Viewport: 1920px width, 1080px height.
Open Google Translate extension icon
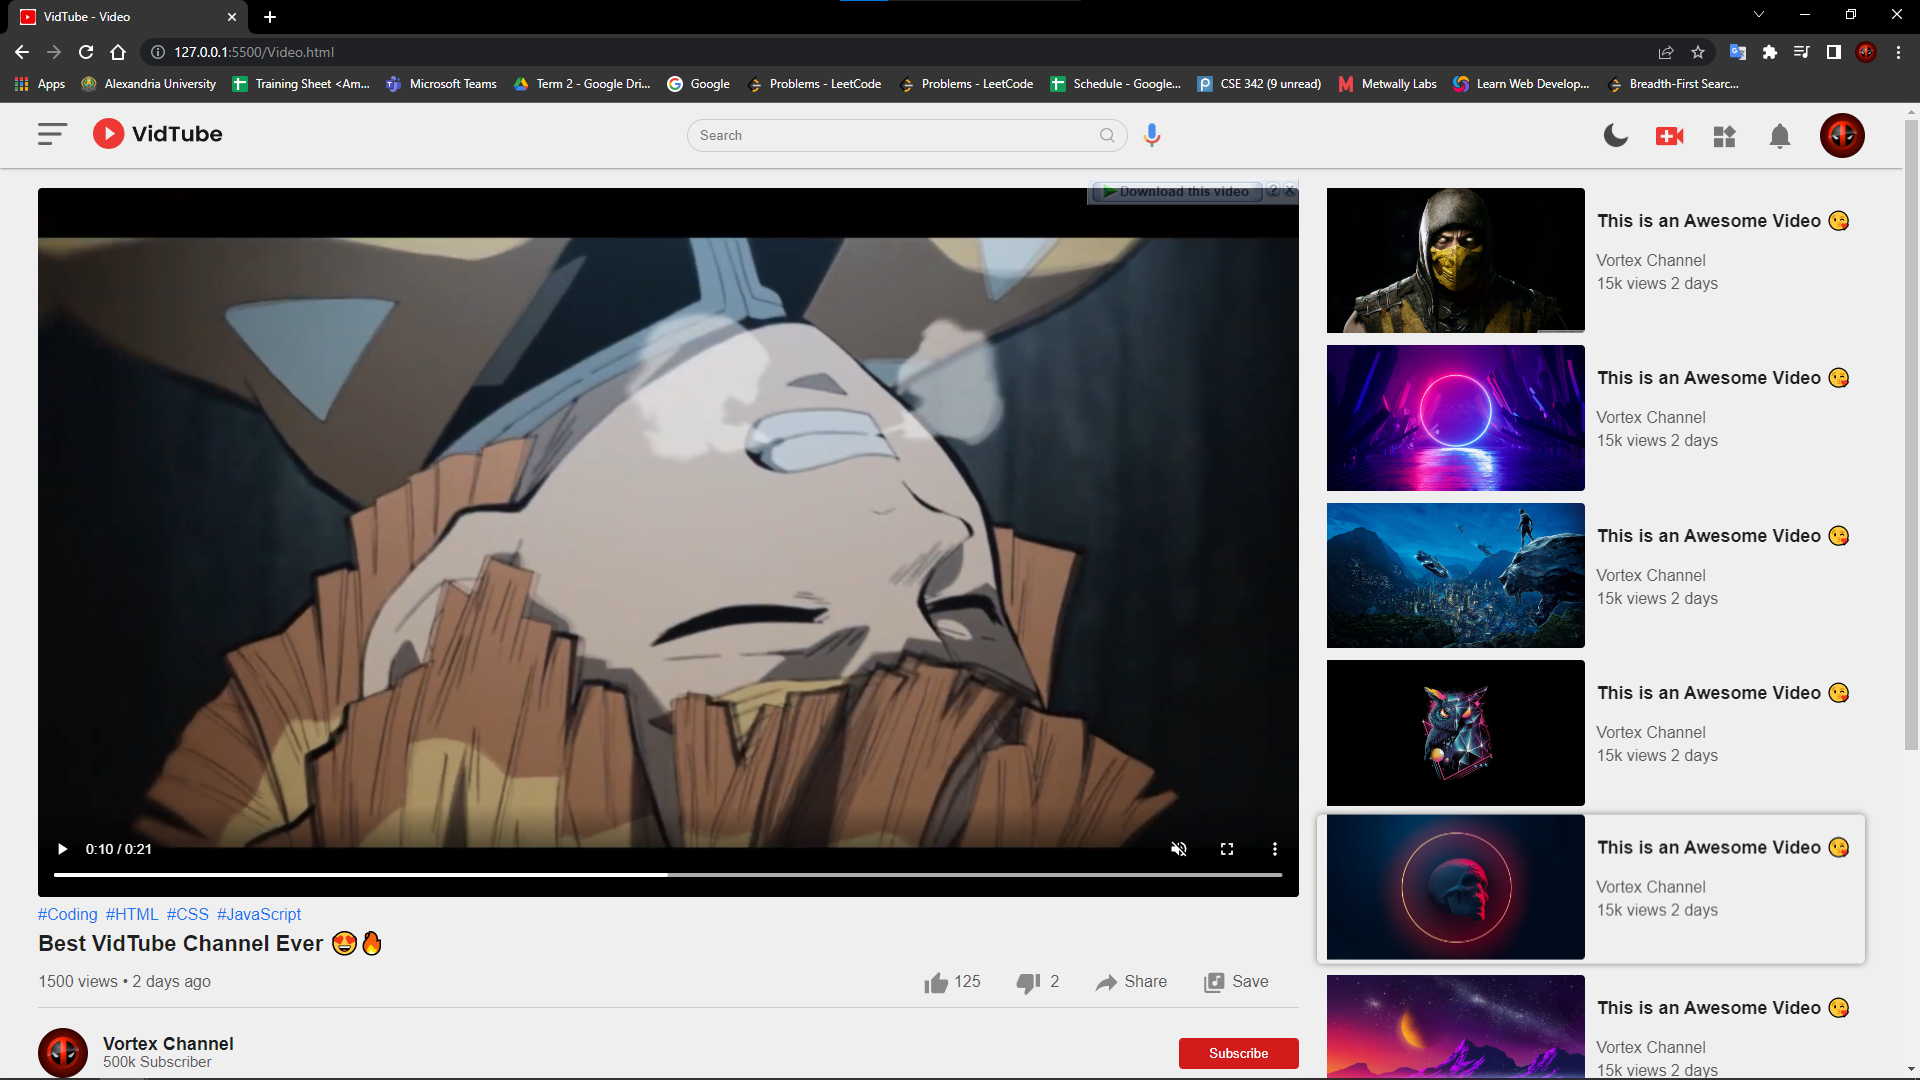(1738, 52)
